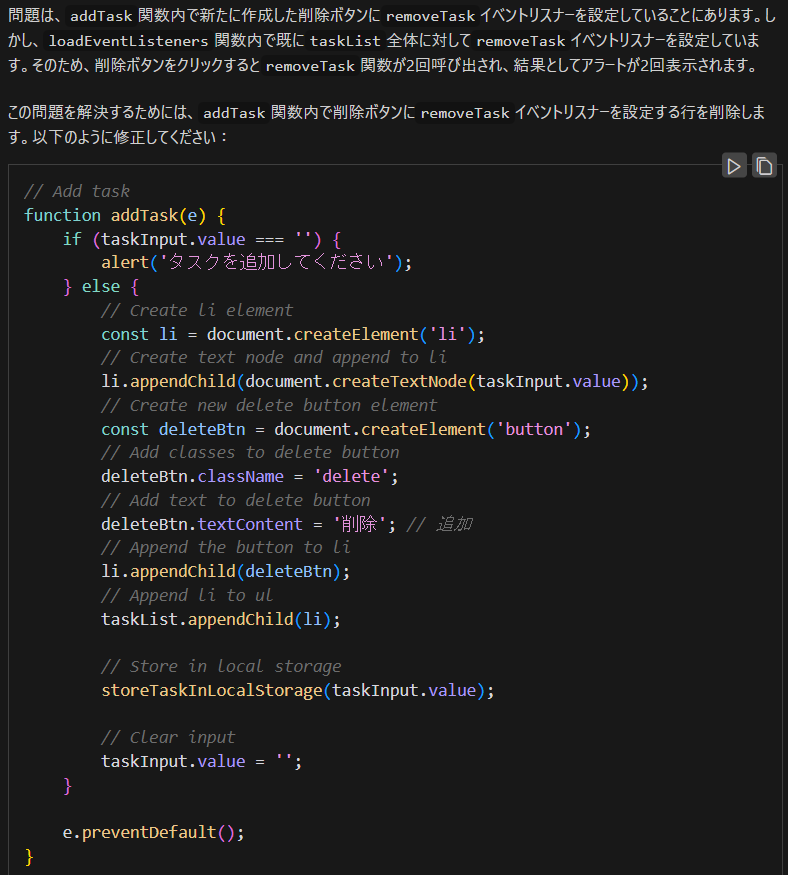Click the li.appendChild(deleteBtn) line
The image size is (788, 875).
pos(225,571)
